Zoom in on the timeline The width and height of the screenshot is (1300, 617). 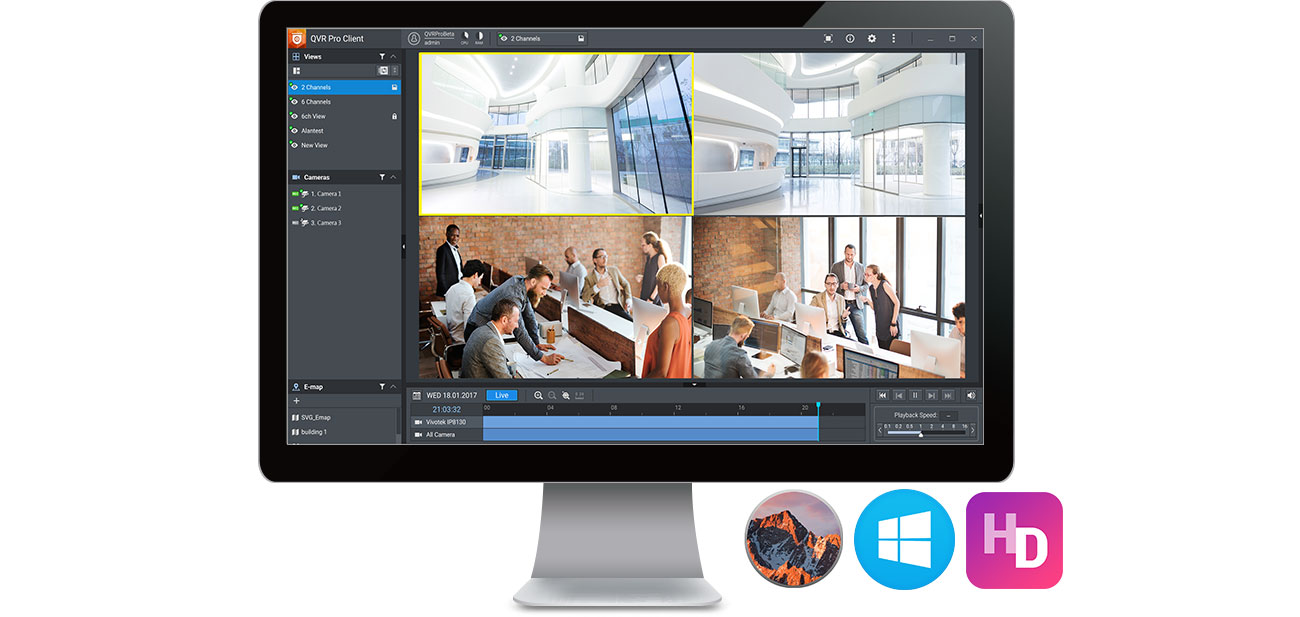539,395
